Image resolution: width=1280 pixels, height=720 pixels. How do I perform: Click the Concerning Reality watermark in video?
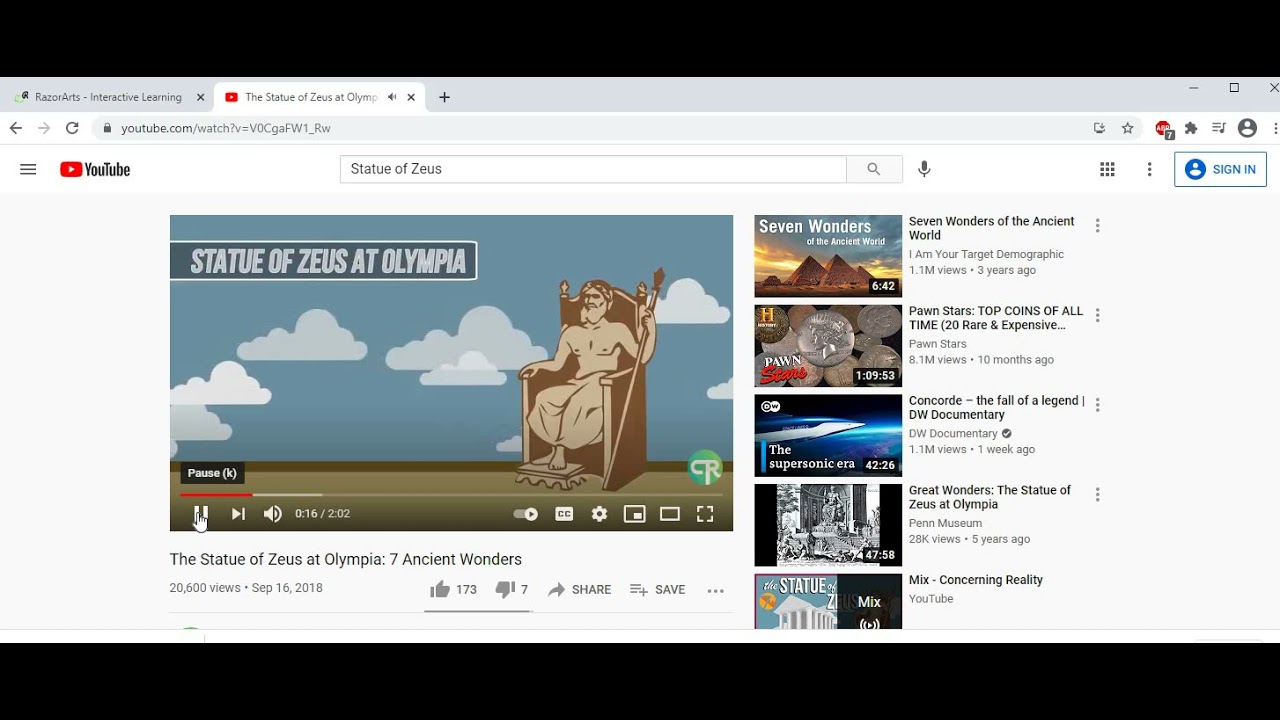pos(705,468)
